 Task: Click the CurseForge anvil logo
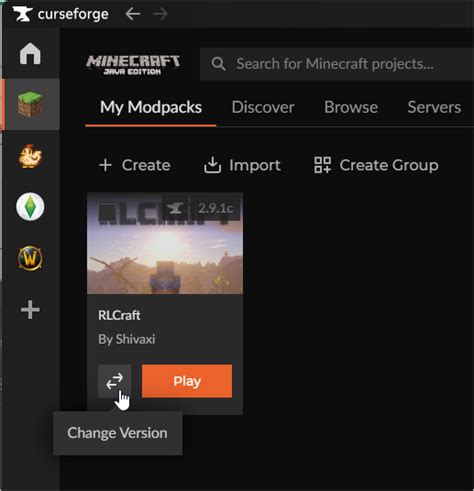[22, 14]
